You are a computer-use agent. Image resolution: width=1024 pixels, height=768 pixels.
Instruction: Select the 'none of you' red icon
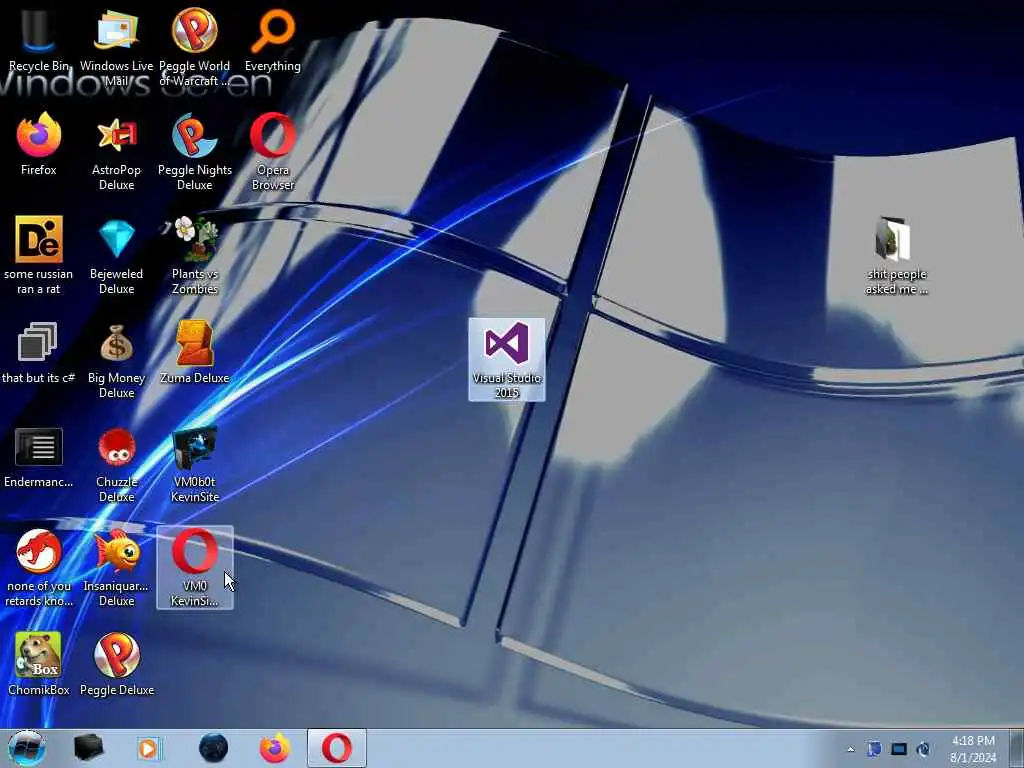pyautogui.click(x=39, y=567)
